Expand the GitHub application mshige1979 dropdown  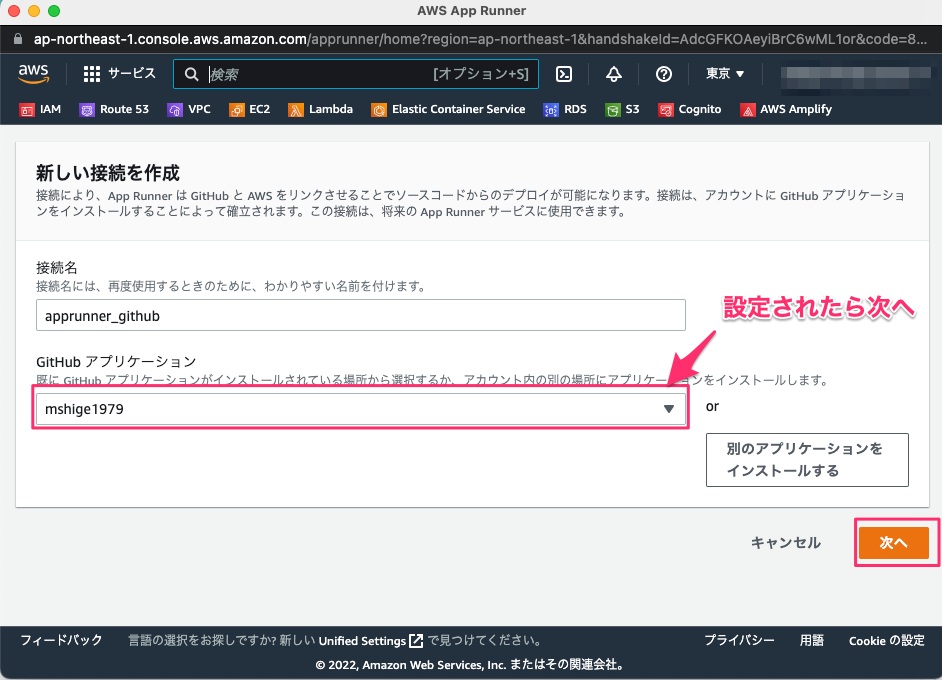[360, 408]
